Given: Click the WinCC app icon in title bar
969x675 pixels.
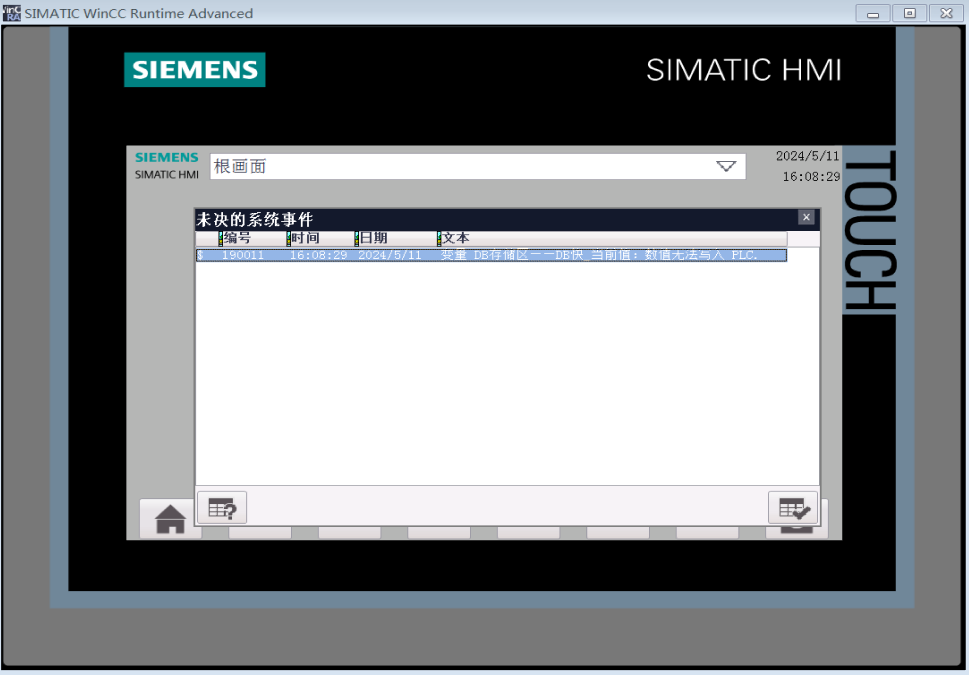Looking at the screenshot, I should point(12,12).
